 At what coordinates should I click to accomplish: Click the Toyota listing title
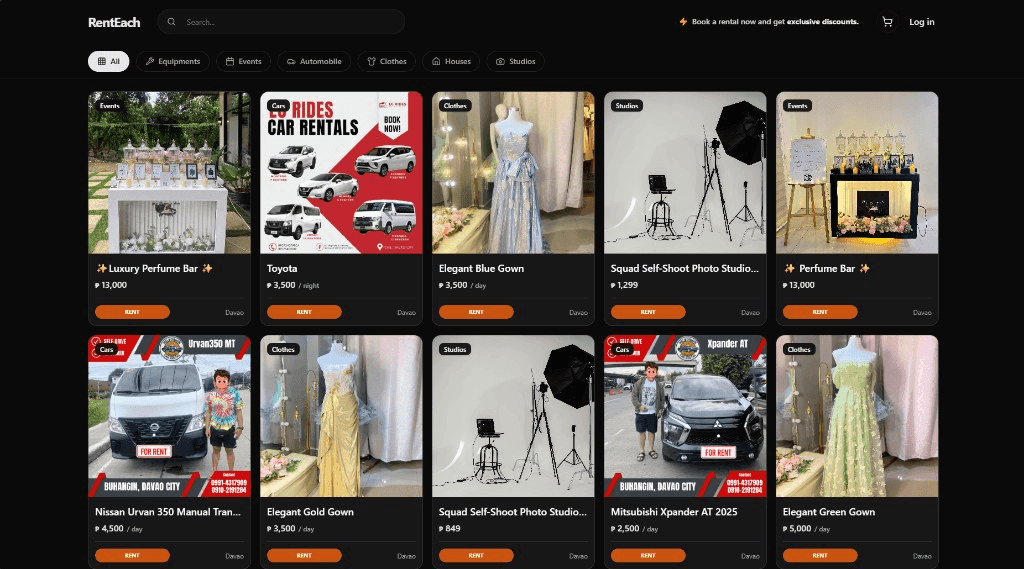(282, 268)
